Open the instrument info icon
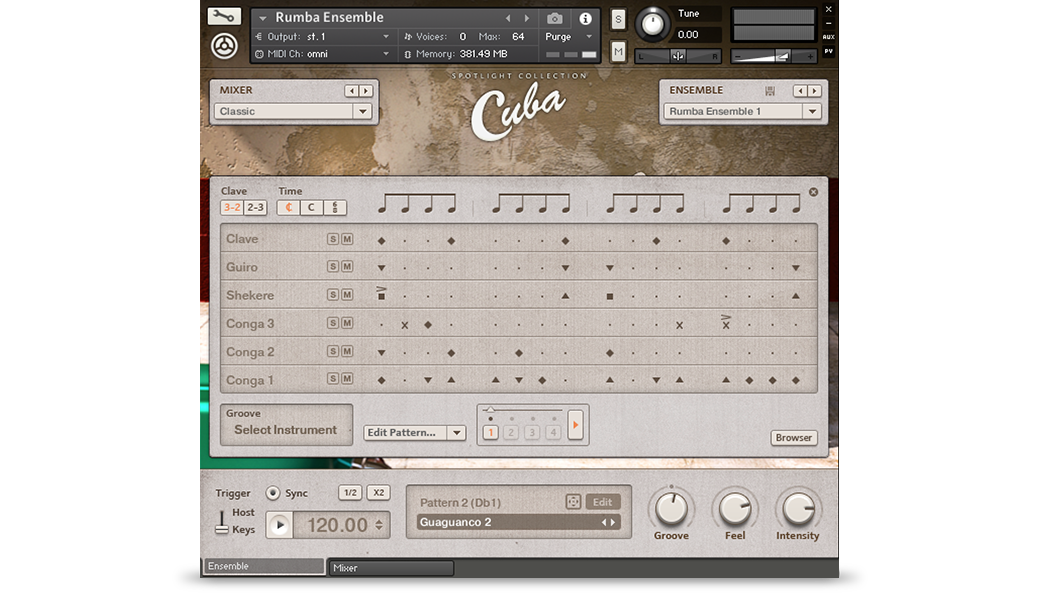 tap(585, 19)
